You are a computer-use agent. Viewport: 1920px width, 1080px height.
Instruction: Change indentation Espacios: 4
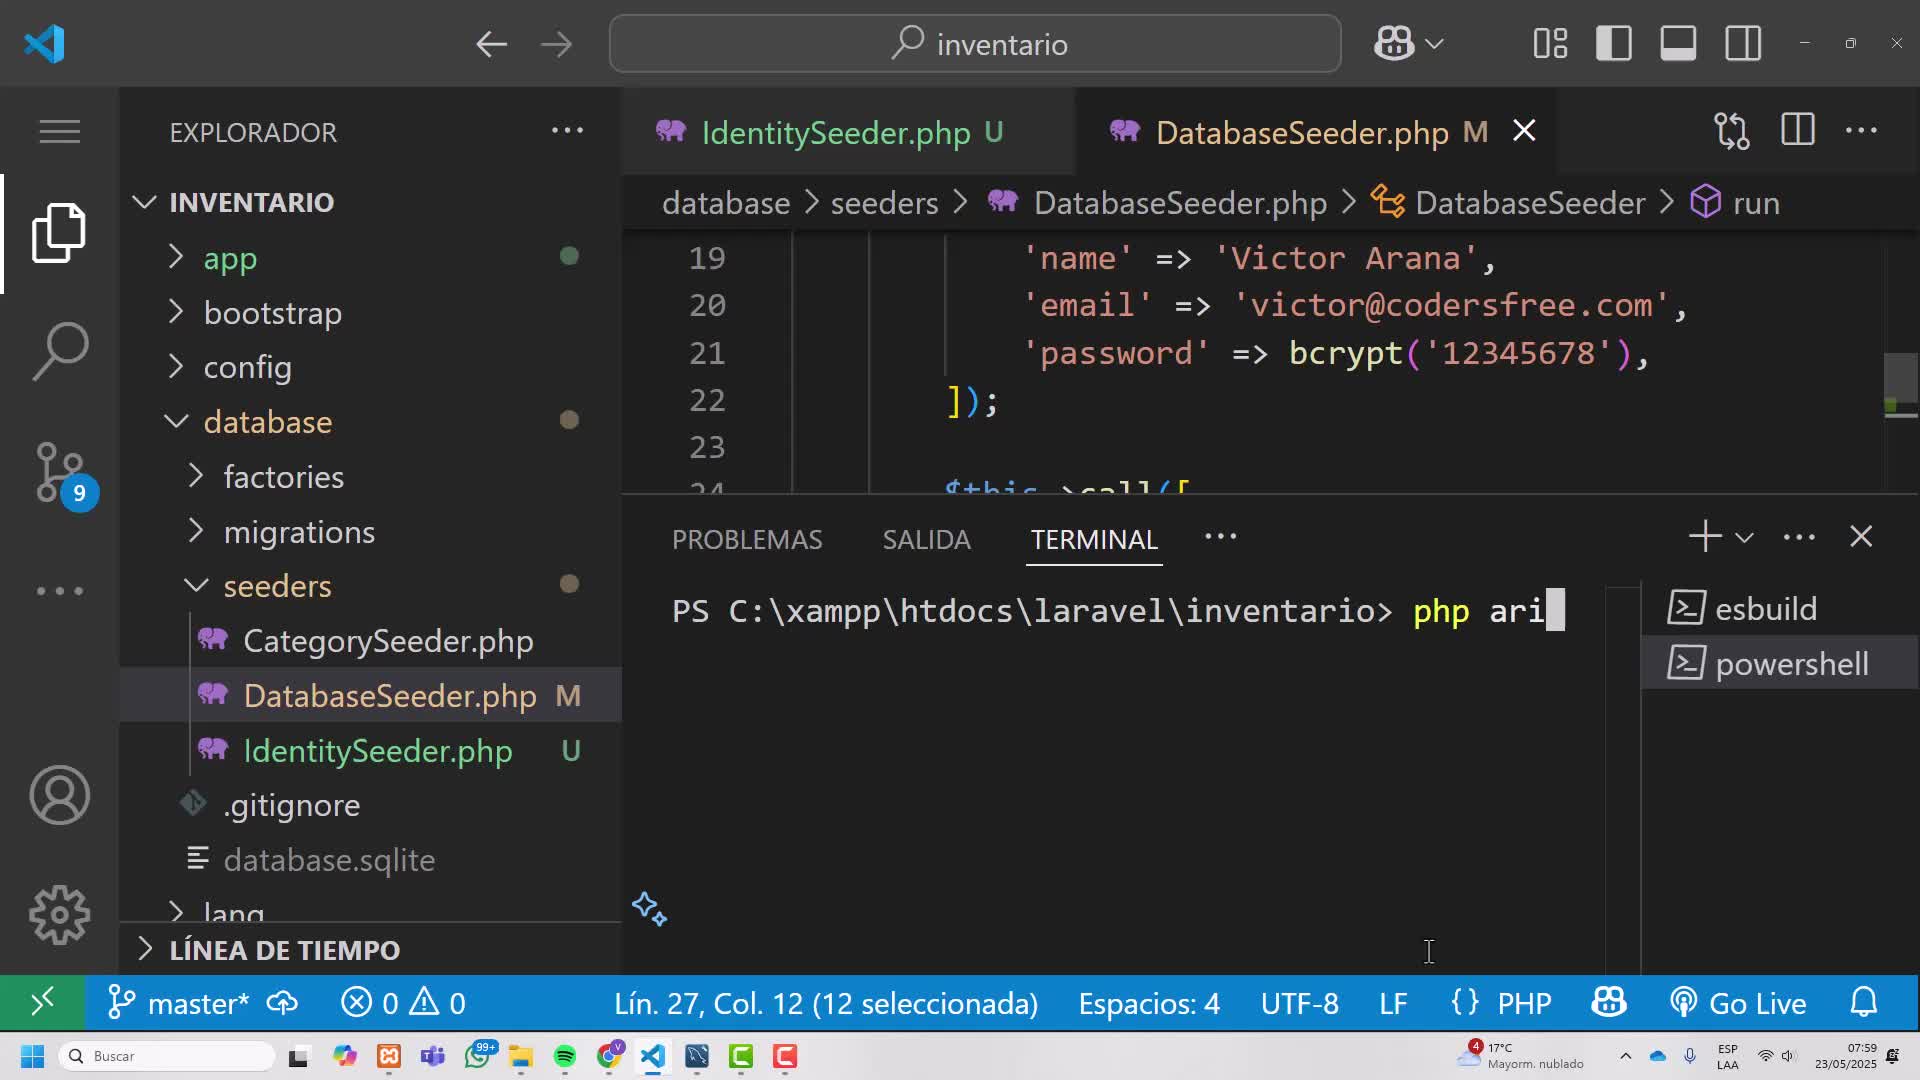tap(1149, 1003)
